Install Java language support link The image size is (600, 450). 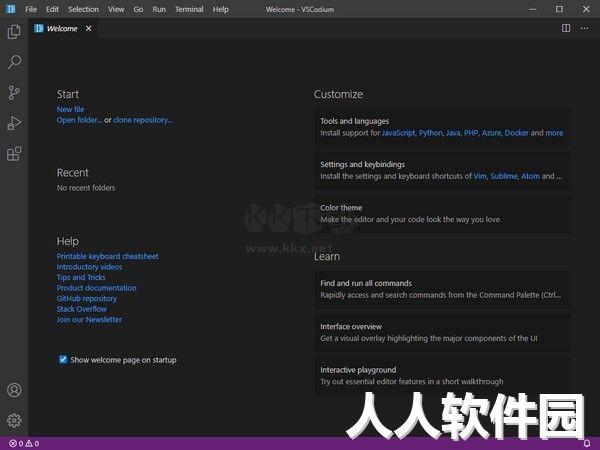(453, 133)
